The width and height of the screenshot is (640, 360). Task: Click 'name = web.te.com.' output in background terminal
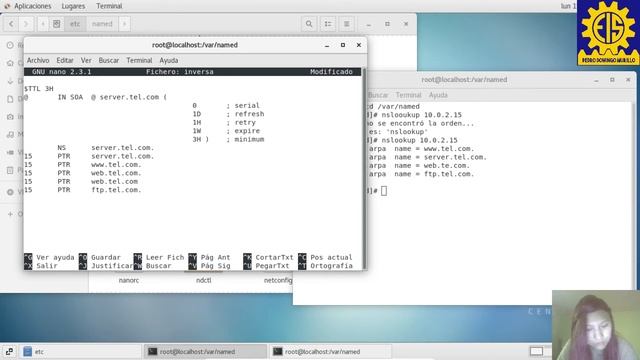click(432, 166)
